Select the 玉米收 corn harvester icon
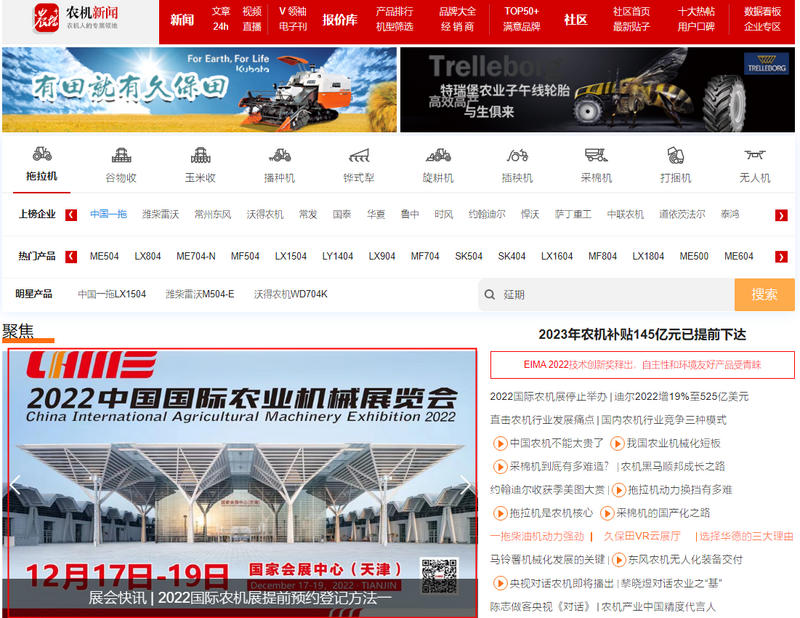The width and height of the screenshot is (800, 618). click(201, 155)
